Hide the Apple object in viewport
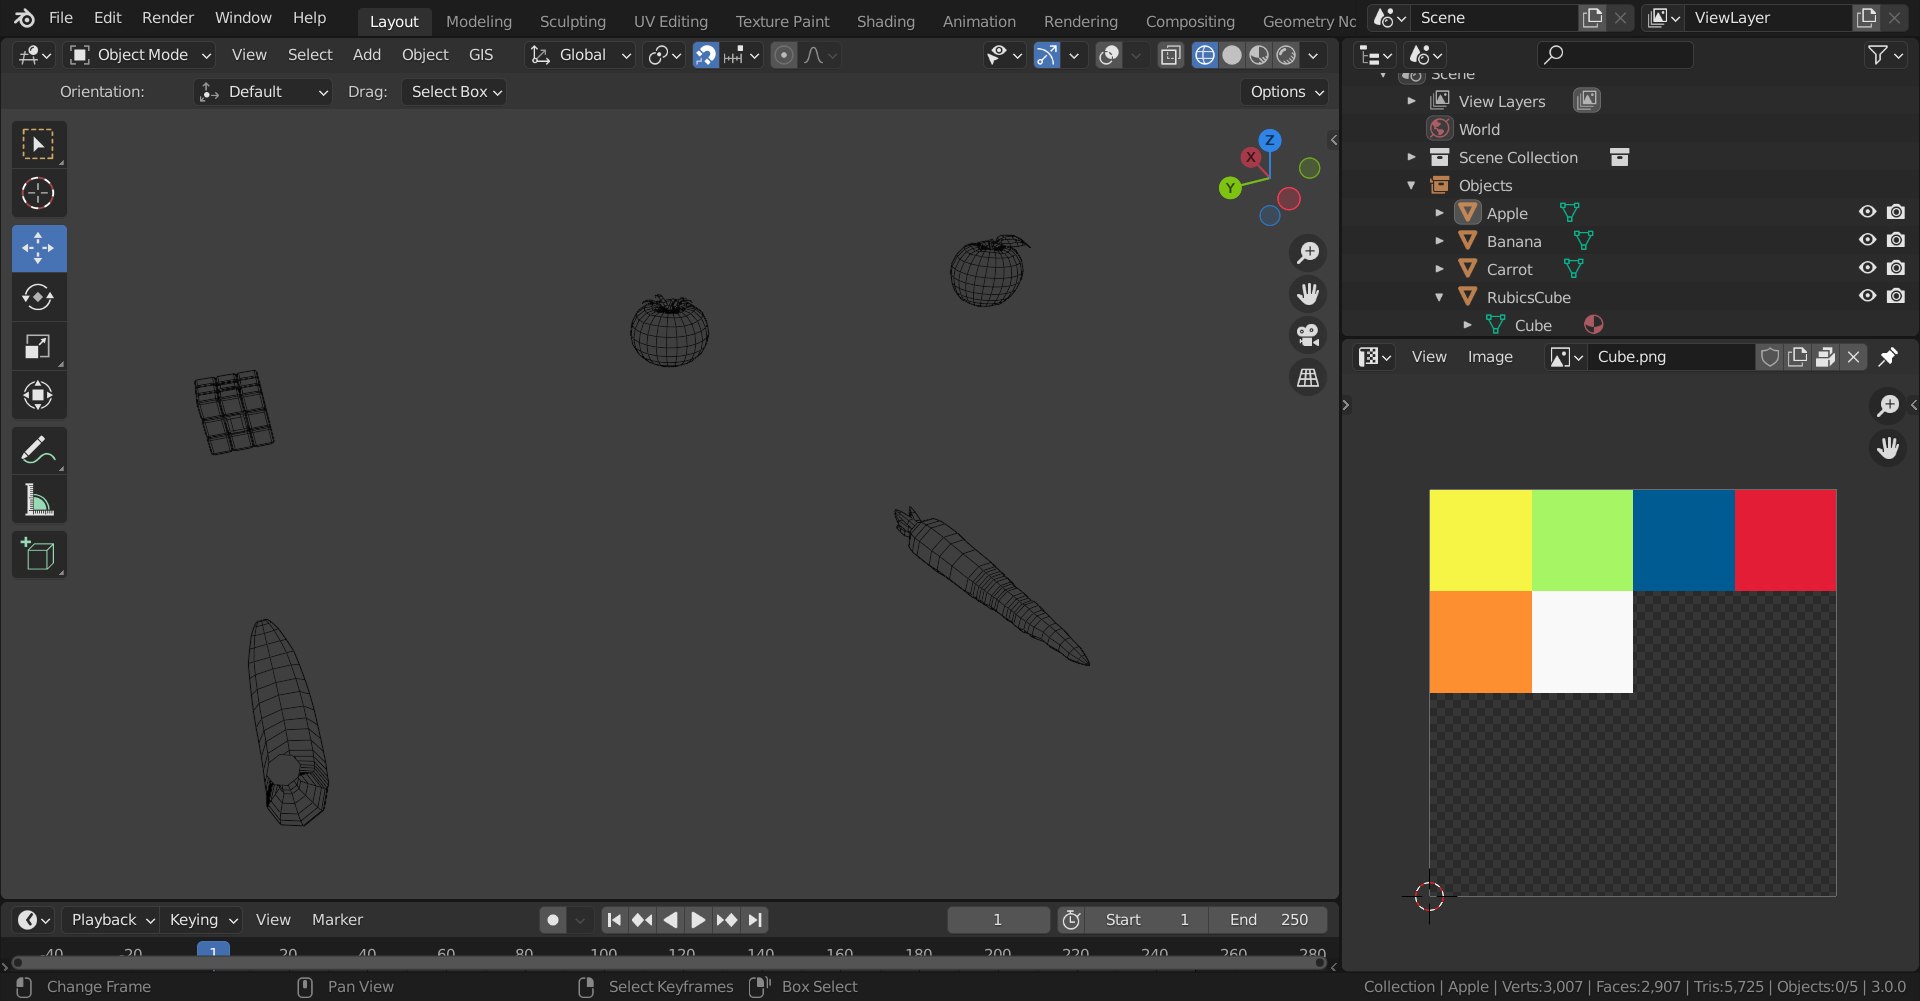This screenshot has width=1920, height=1001. (x=1867, y=212)
